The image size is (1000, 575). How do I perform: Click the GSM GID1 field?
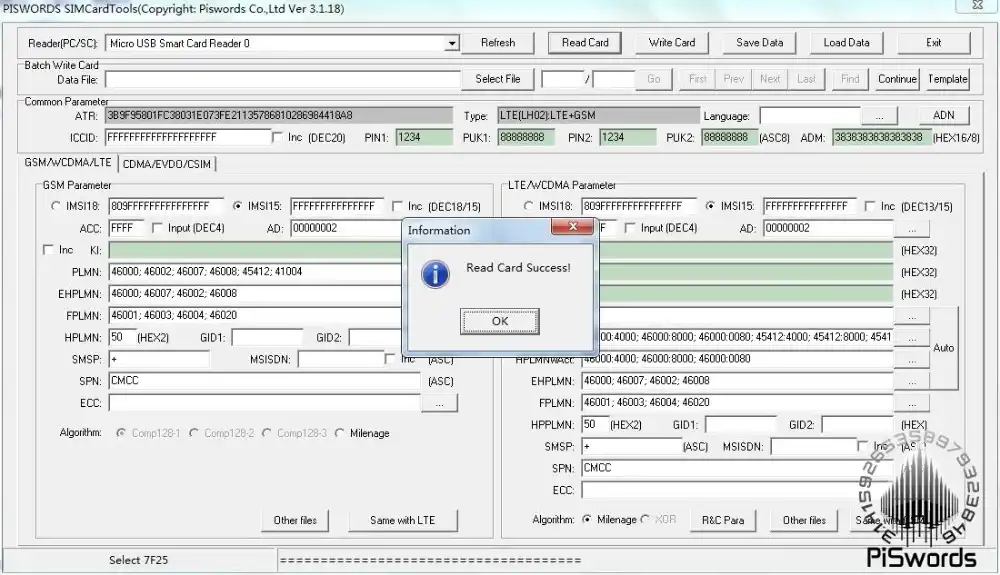267,338
